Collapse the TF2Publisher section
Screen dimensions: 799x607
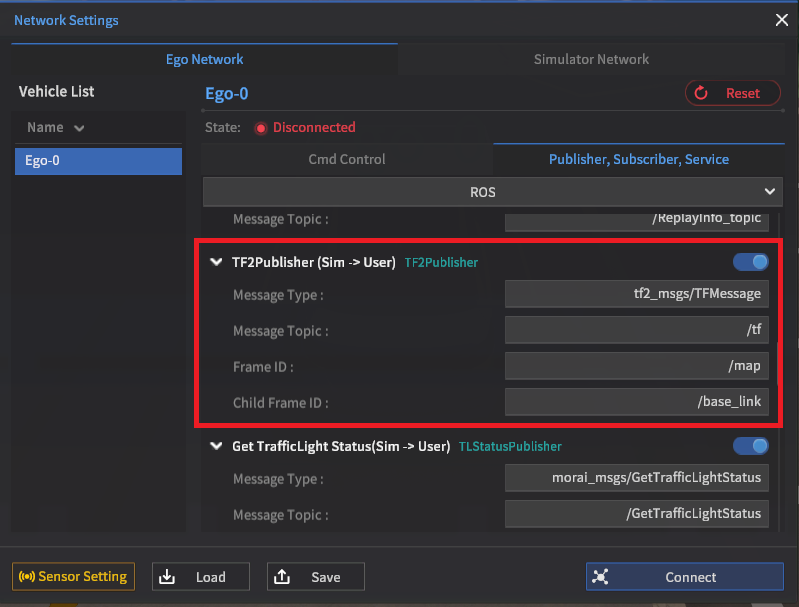coord(216,262)
